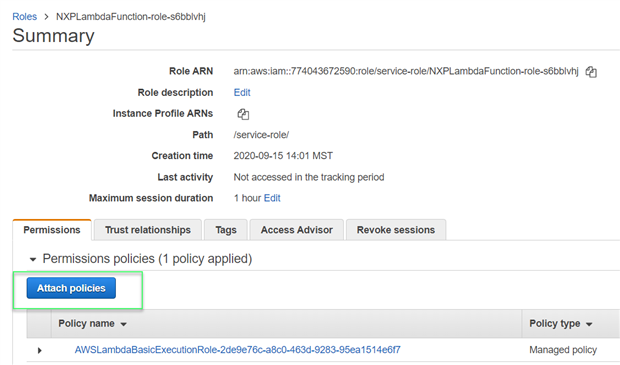Viewport: 620px width, 365px height.
Task: Click the Instance Profile ARNs label
Action: [163, 113]
